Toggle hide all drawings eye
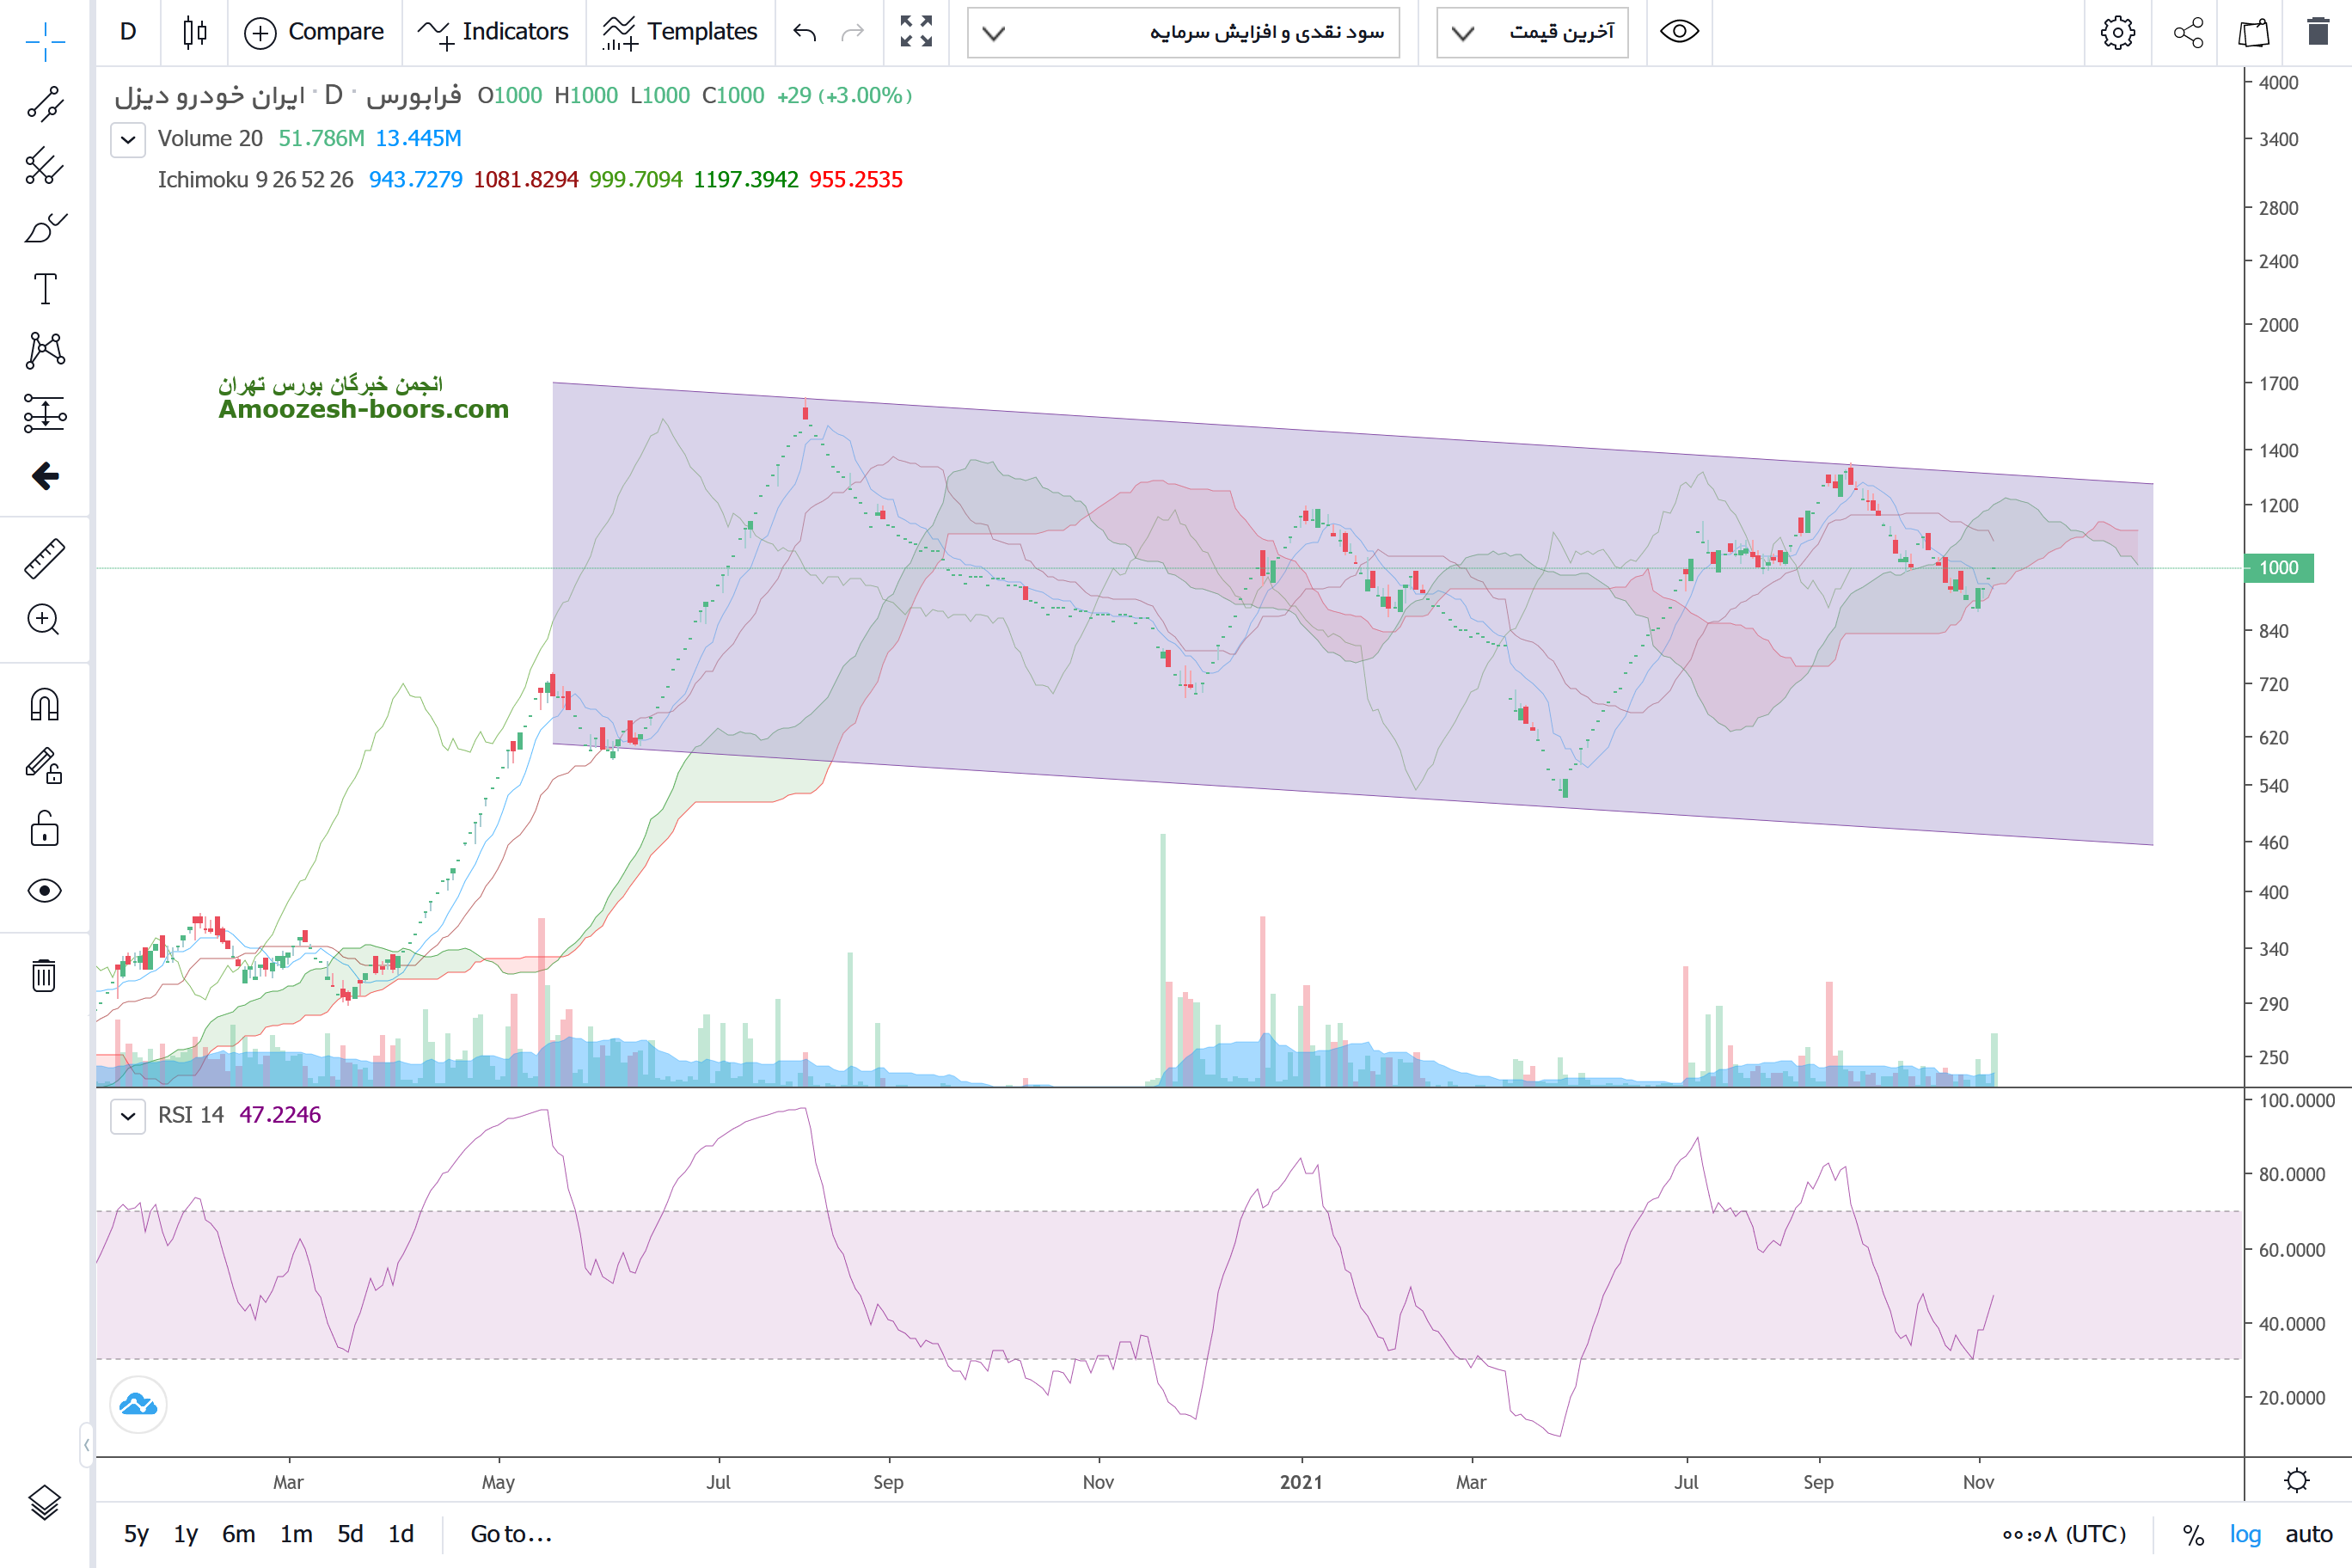This screenshot has height=1568, width=2352. [x=45, y=890]
